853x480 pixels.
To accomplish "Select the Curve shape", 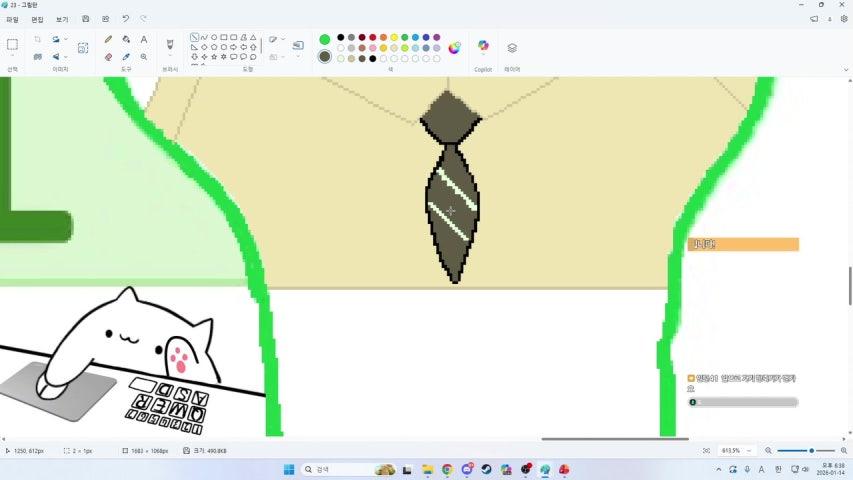I will (204, 38).
